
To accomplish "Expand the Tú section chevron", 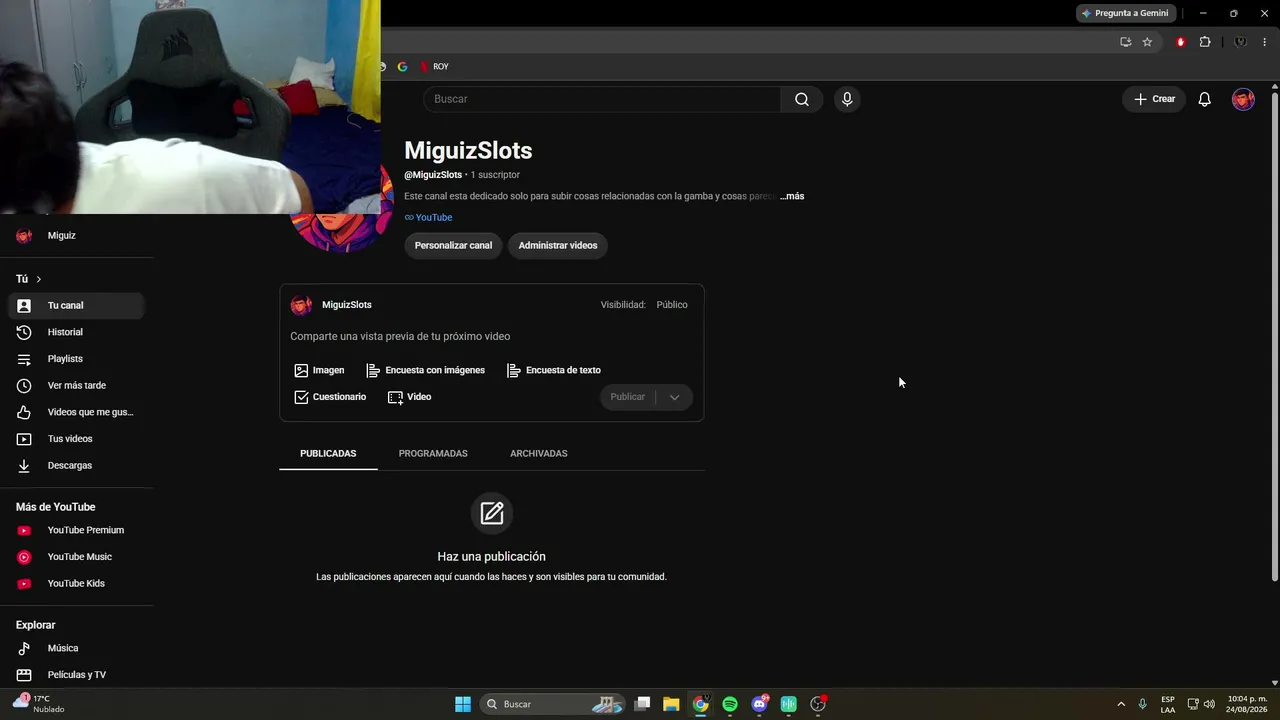I will coord(38,279).
